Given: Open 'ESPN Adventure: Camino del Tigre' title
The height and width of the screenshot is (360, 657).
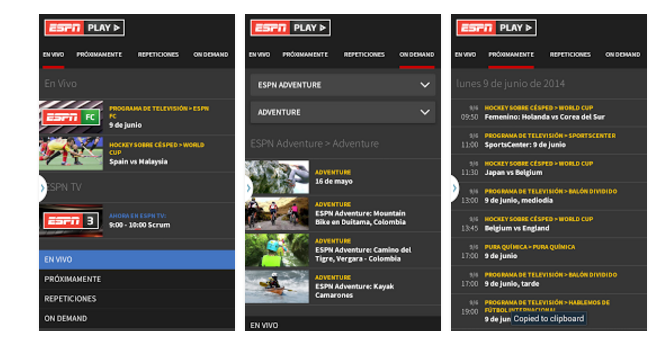Looking at the screenshot, I should click(363, 254).
